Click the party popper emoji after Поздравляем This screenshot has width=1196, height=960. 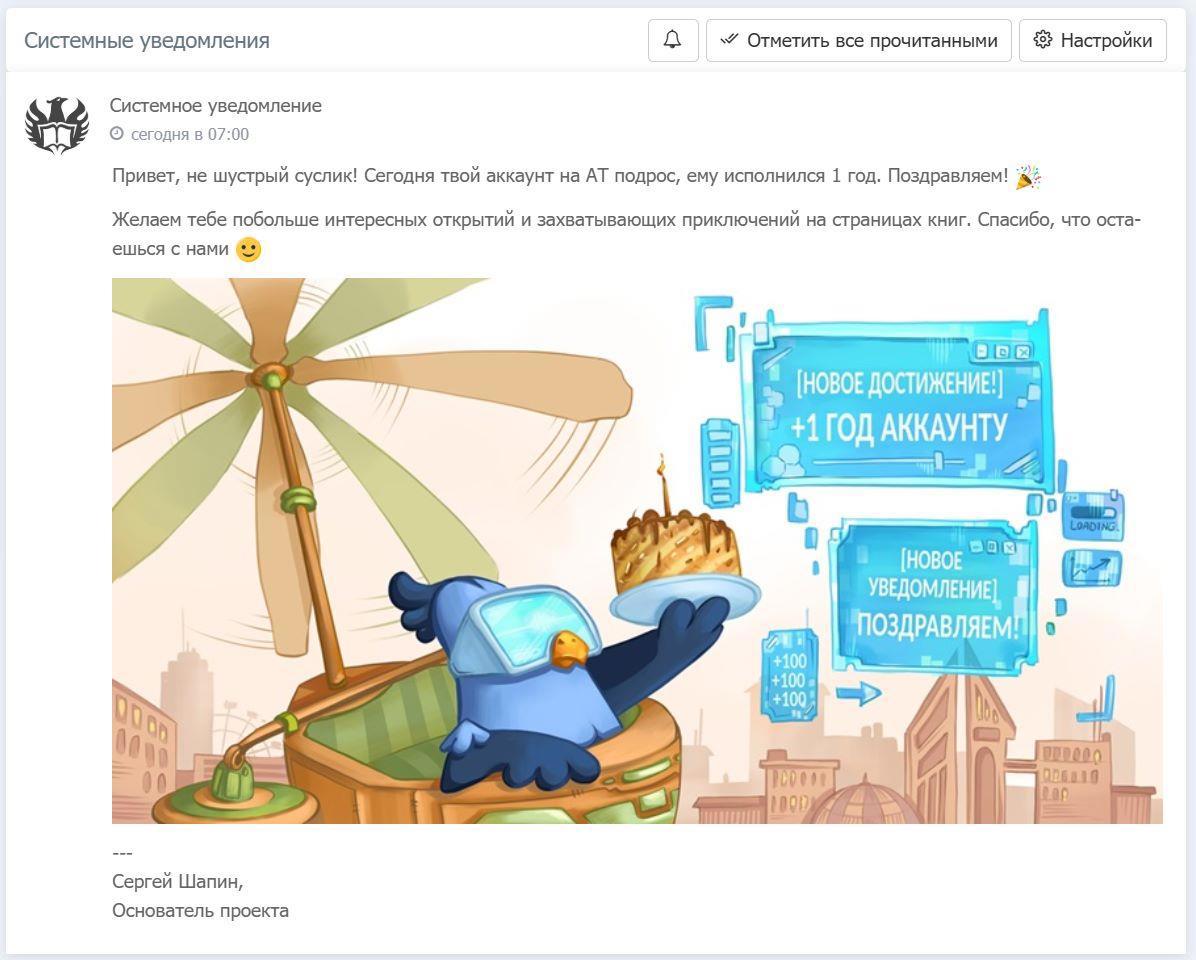coord(1027,177)
